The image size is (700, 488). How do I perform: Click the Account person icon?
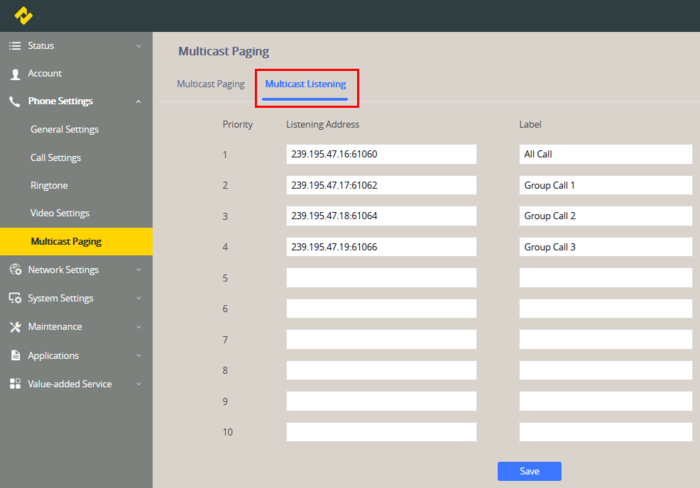pyautogui.click(x=15, y=74)
